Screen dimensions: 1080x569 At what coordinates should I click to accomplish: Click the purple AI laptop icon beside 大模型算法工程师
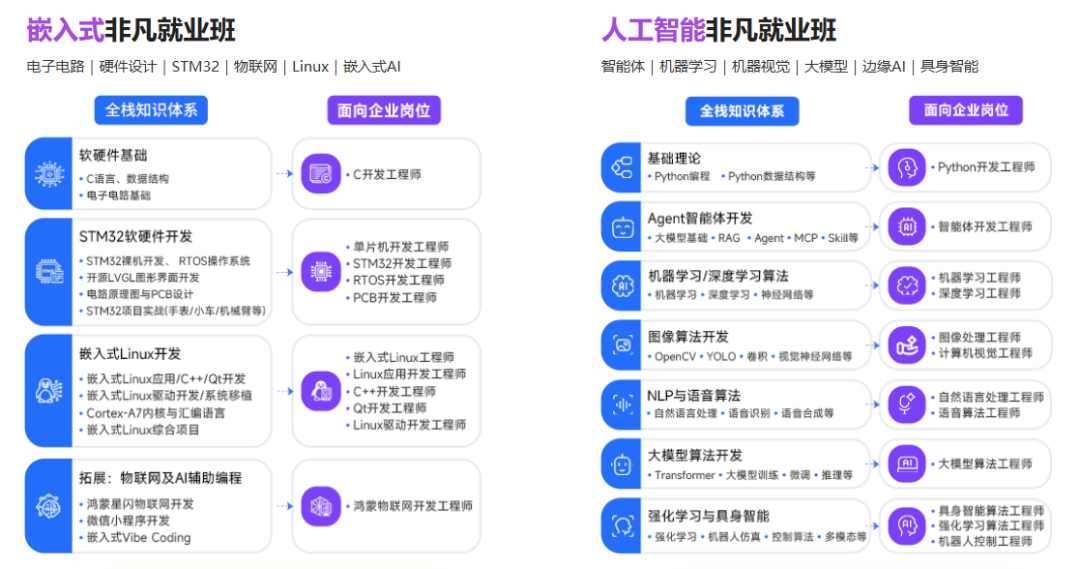[x=906, y=464]
